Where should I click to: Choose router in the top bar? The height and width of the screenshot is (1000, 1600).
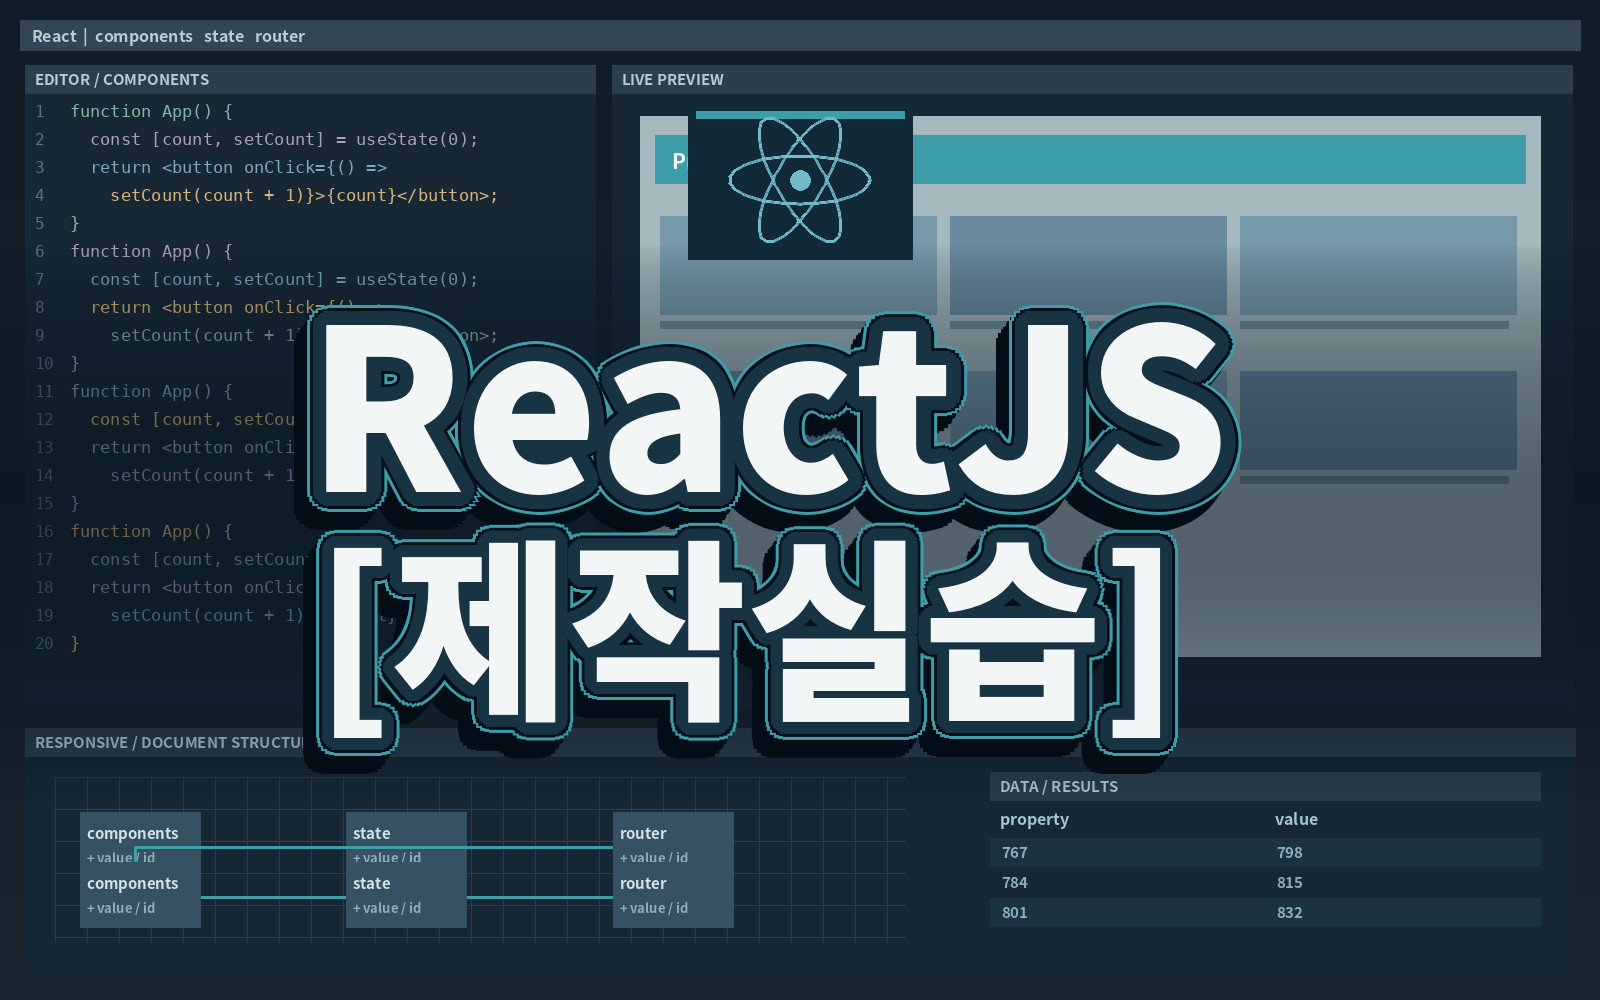(280, 36)
